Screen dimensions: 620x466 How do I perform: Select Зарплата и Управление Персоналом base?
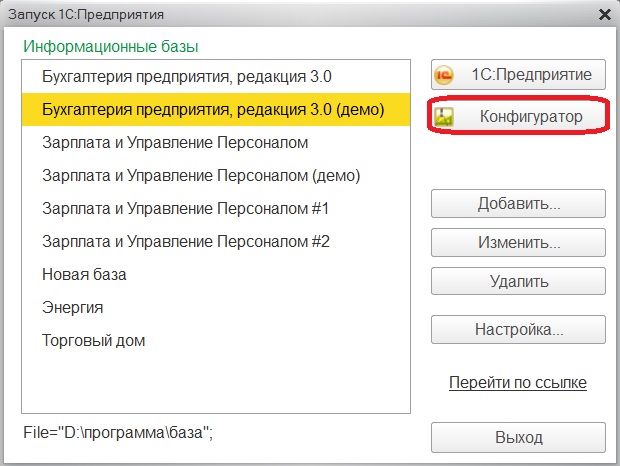click(216, 143)
